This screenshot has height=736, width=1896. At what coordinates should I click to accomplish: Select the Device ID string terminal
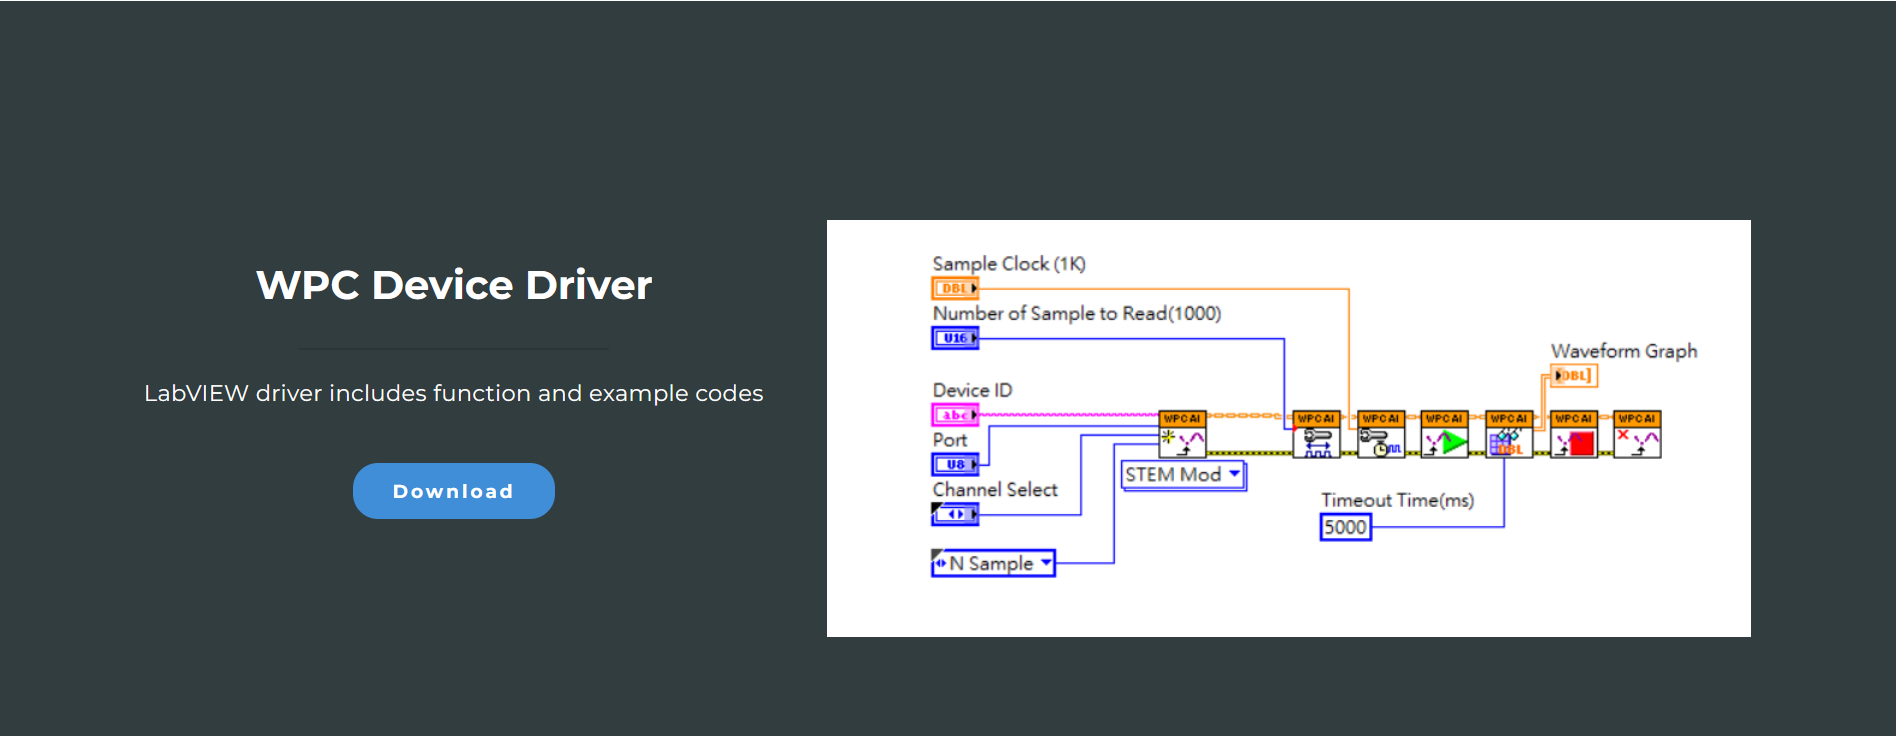(955, 415)
